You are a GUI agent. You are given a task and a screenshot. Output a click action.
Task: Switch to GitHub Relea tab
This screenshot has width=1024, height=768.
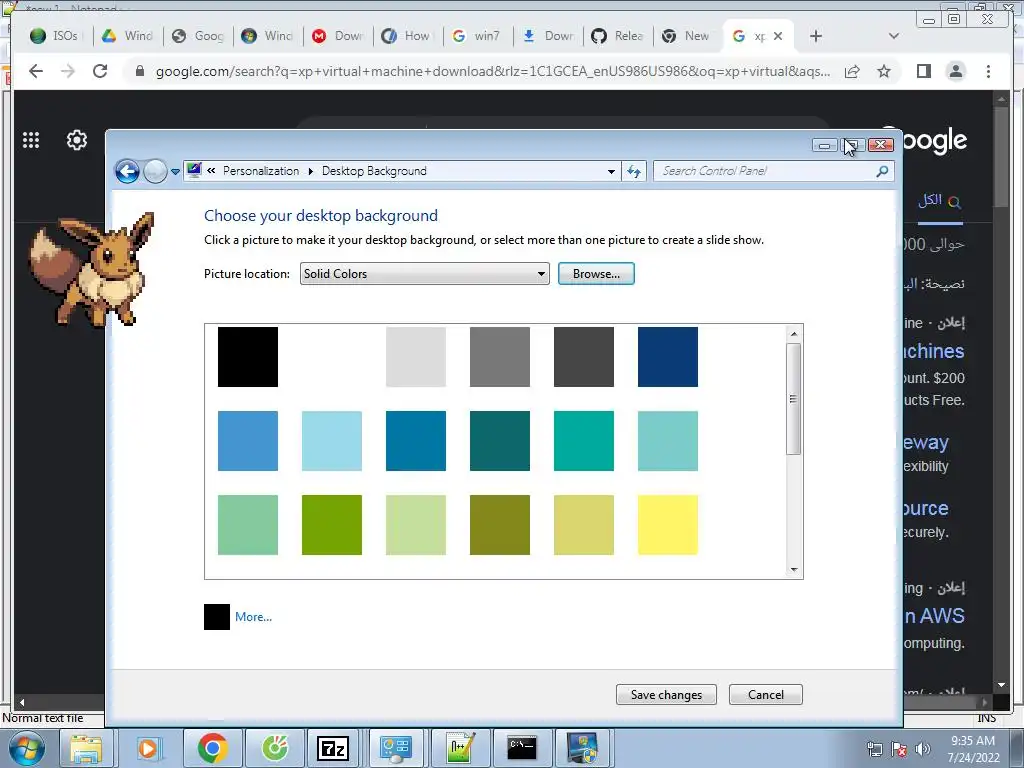(618, 36)
